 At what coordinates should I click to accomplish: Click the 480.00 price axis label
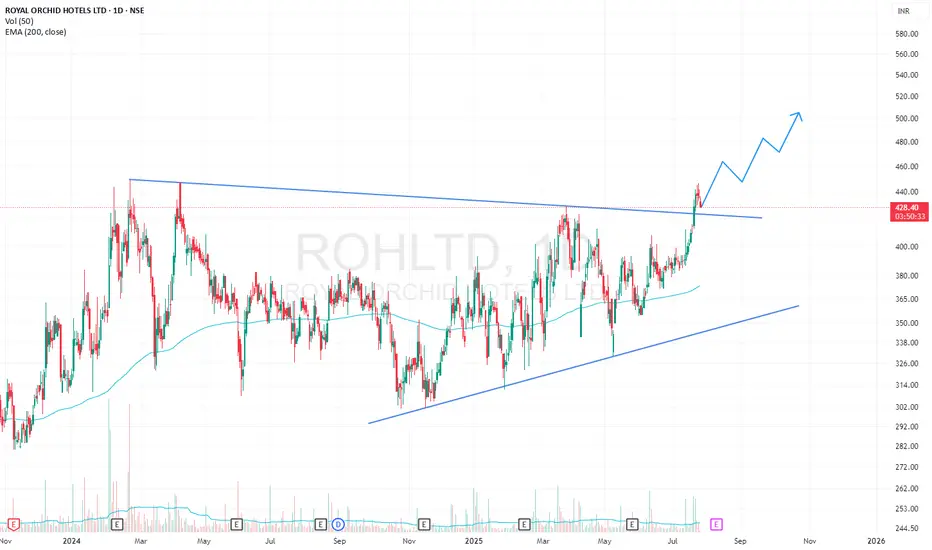tap(907, 142)
